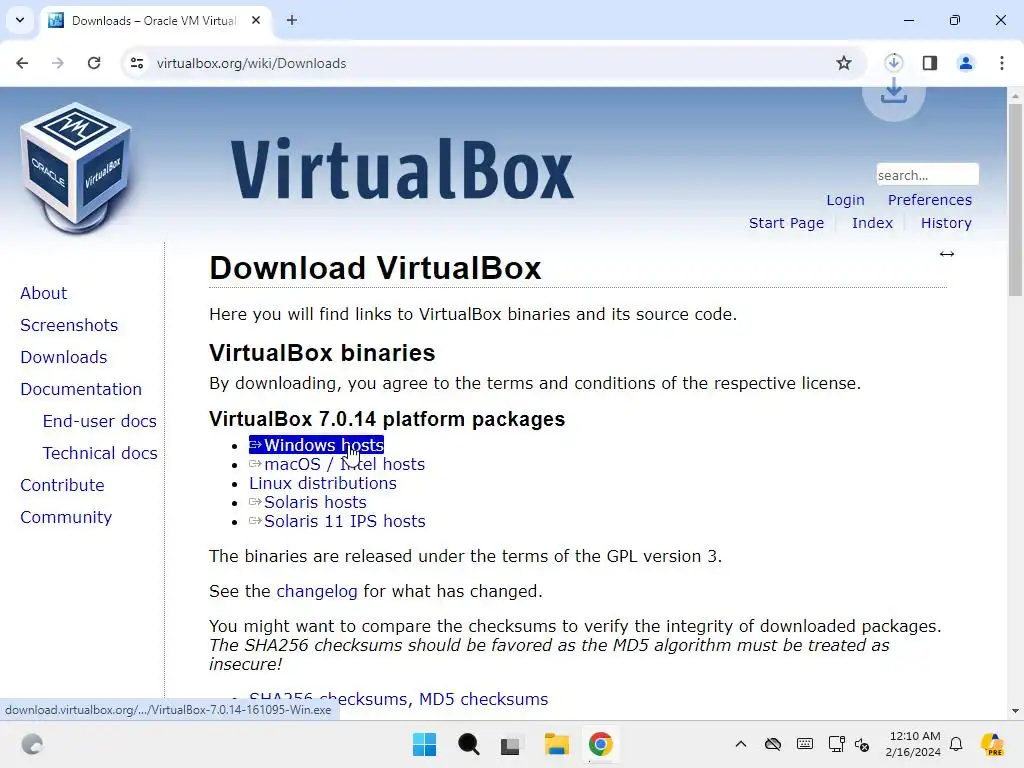Screen dimensions: 1024x768
Task: Close the Downloads – Oracle VM VirtualBox tab
Action: click(x=256, y=20)
